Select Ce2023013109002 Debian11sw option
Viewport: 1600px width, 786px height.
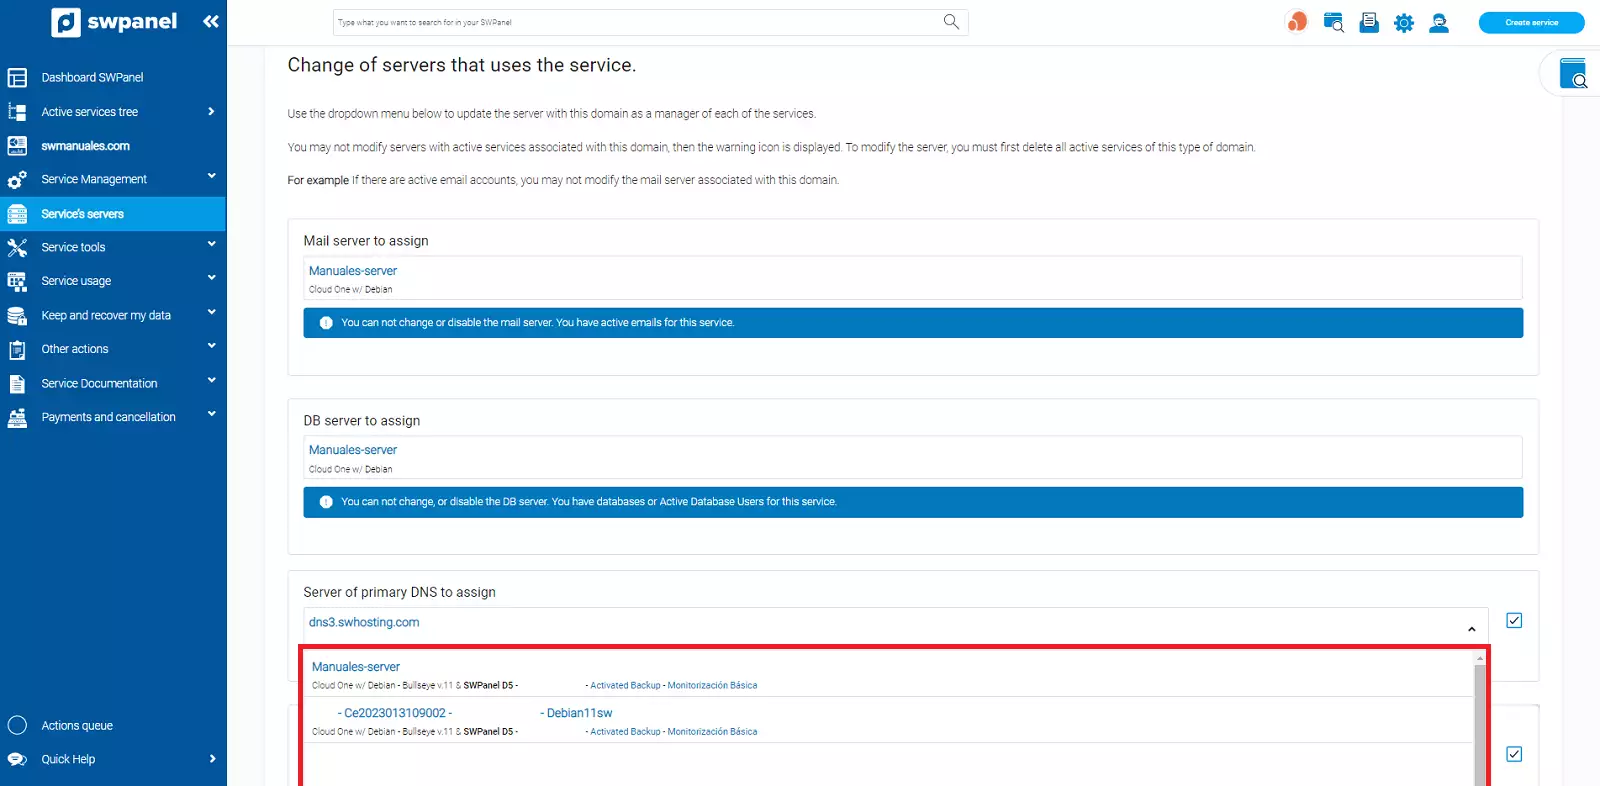[888, 720]
